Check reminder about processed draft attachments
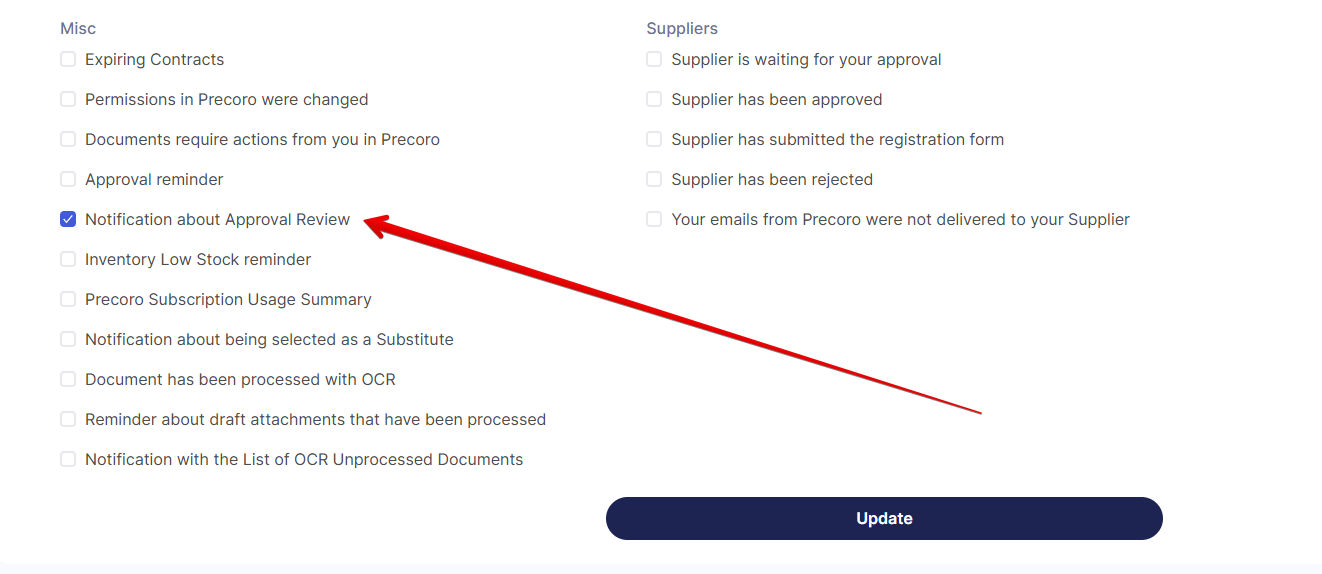Image resolution: width=1322 pixels, height=574 pixels. pyautogui.click(x=68, y=420)
